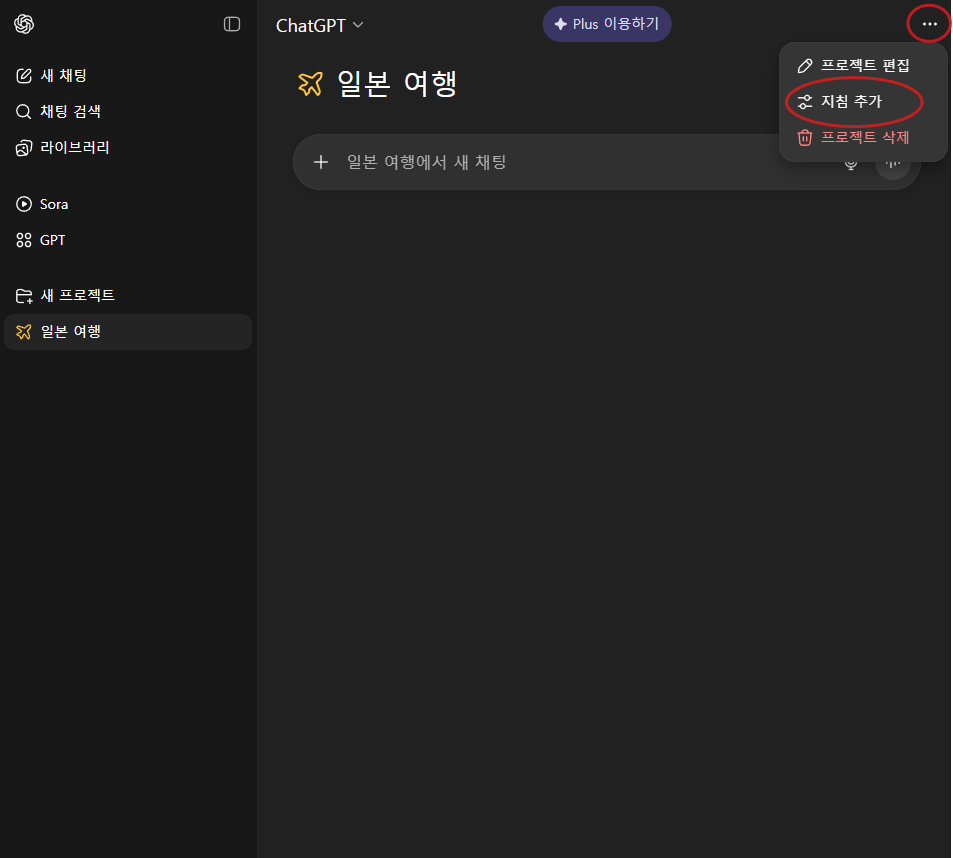Open the GPT explore page
The width and height of the screenshot is (953, 858).
(52, 240)
